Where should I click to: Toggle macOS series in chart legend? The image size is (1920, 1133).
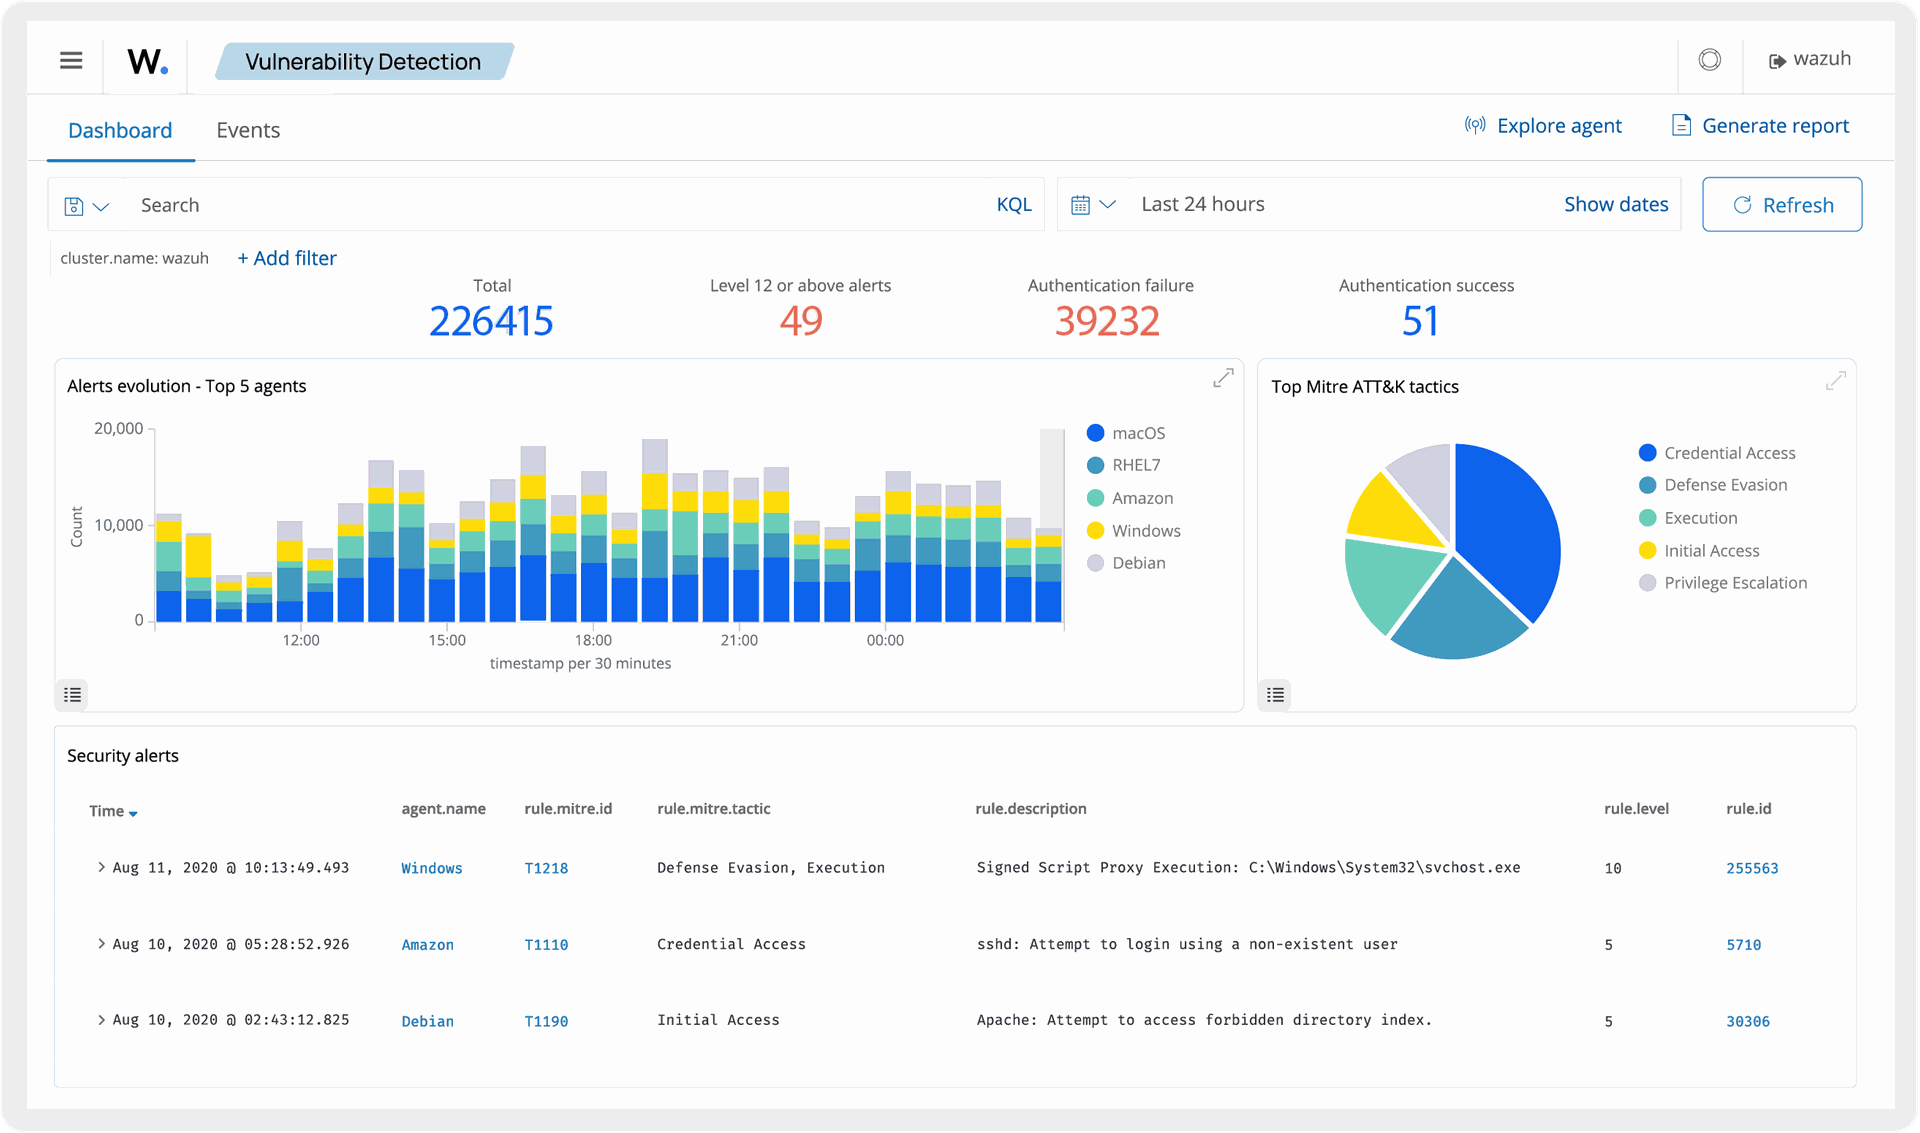point(1138,433)
